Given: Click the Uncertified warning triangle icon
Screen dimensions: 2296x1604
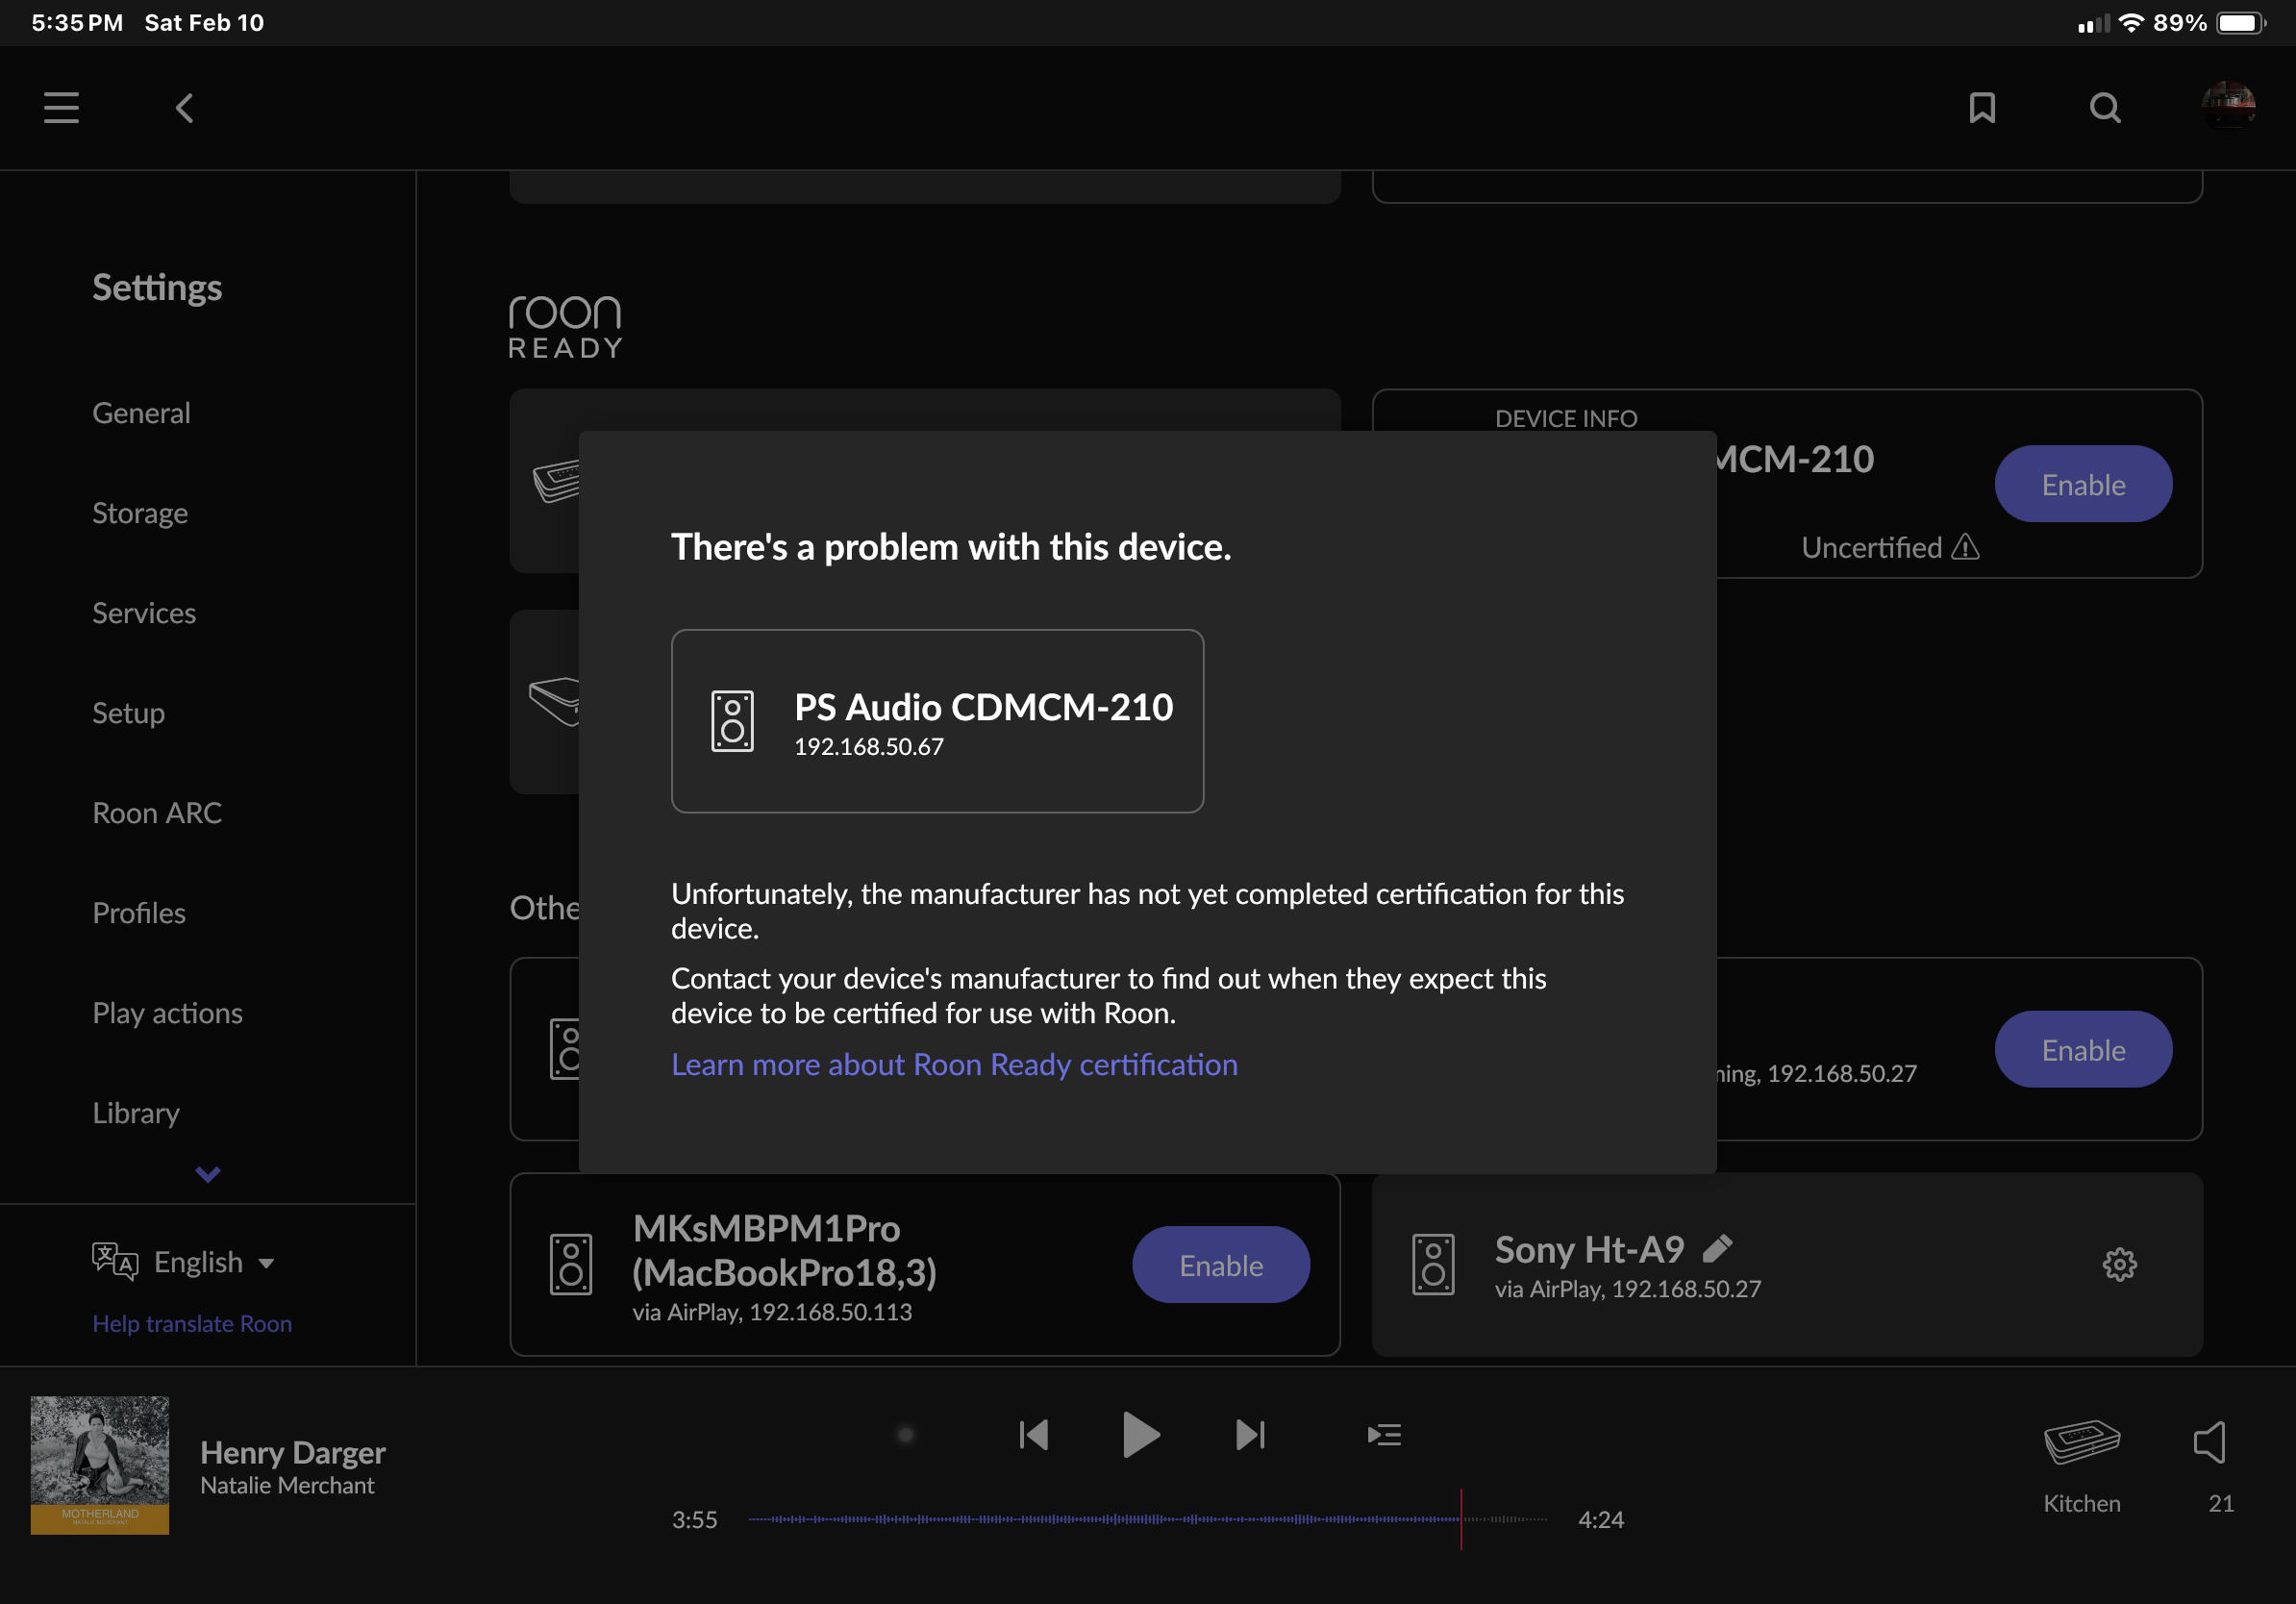Looking at the screenshot, I should coord(1965,547).
